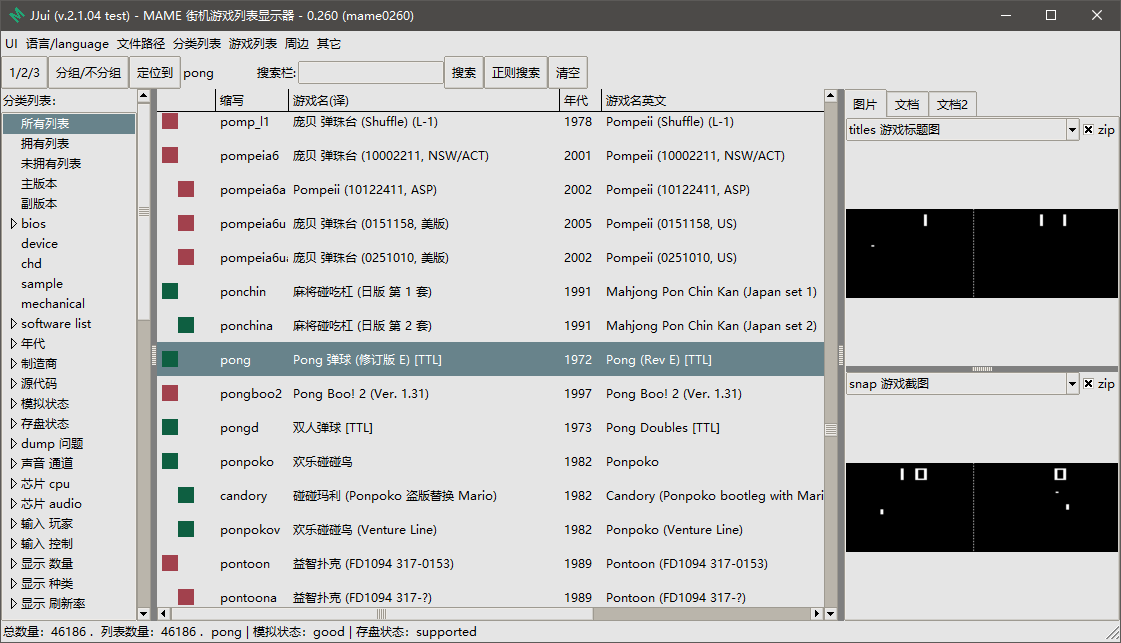Open the 周边 menu

(x=297, y=44)
